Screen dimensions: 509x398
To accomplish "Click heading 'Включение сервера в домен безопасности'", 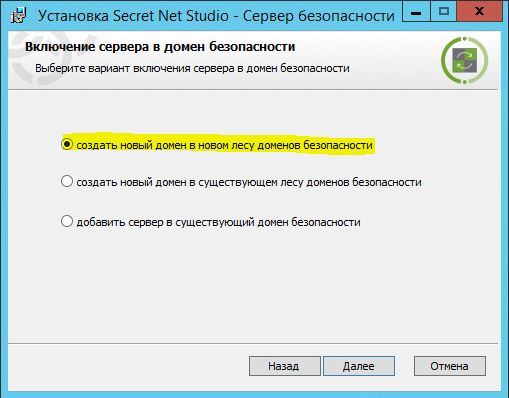I will tap(160, 47).
